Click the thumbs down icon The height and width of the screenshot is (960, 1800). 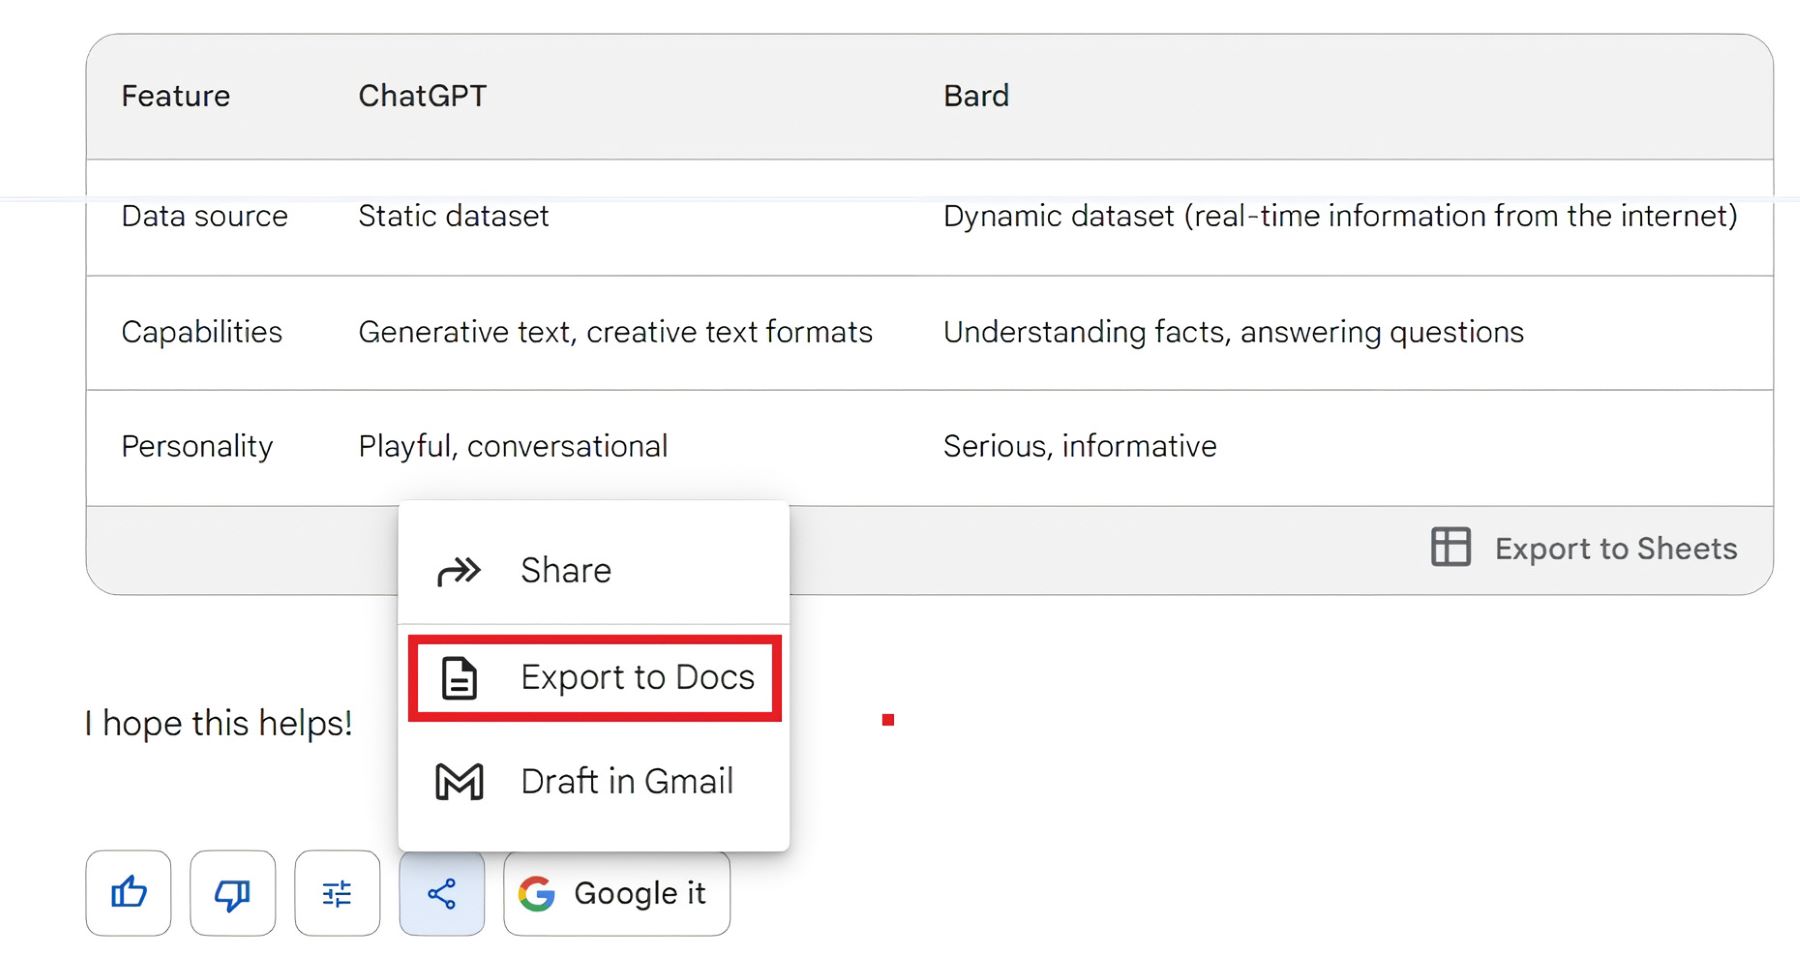coord(233,893)
